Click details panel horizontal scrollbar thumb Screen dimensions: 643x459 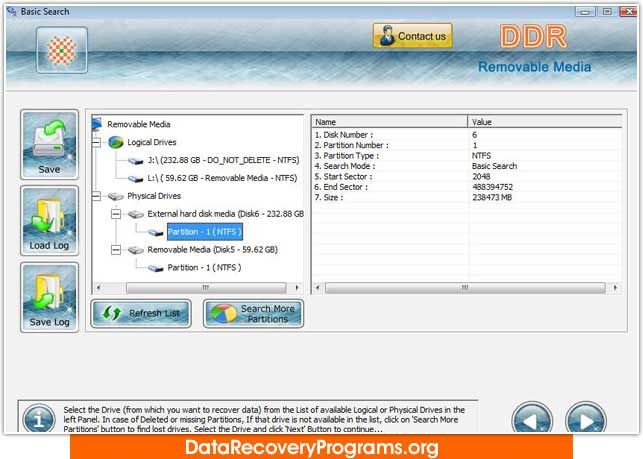[465, 288]
